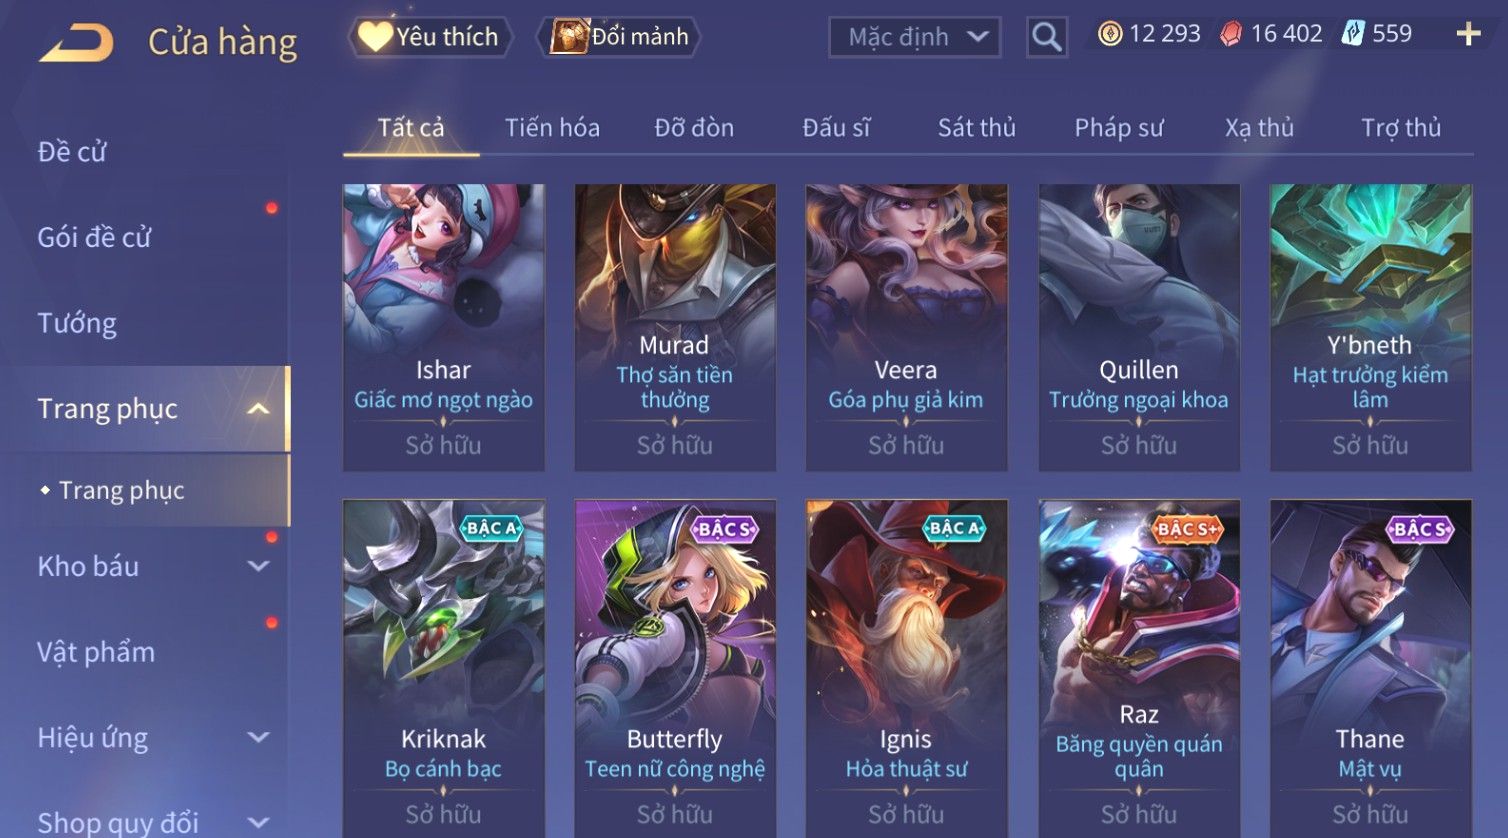Screen dimensions: 1508x838
Task: Open Đổi mảnh chest exchange
Action: (x=619, y=37)
